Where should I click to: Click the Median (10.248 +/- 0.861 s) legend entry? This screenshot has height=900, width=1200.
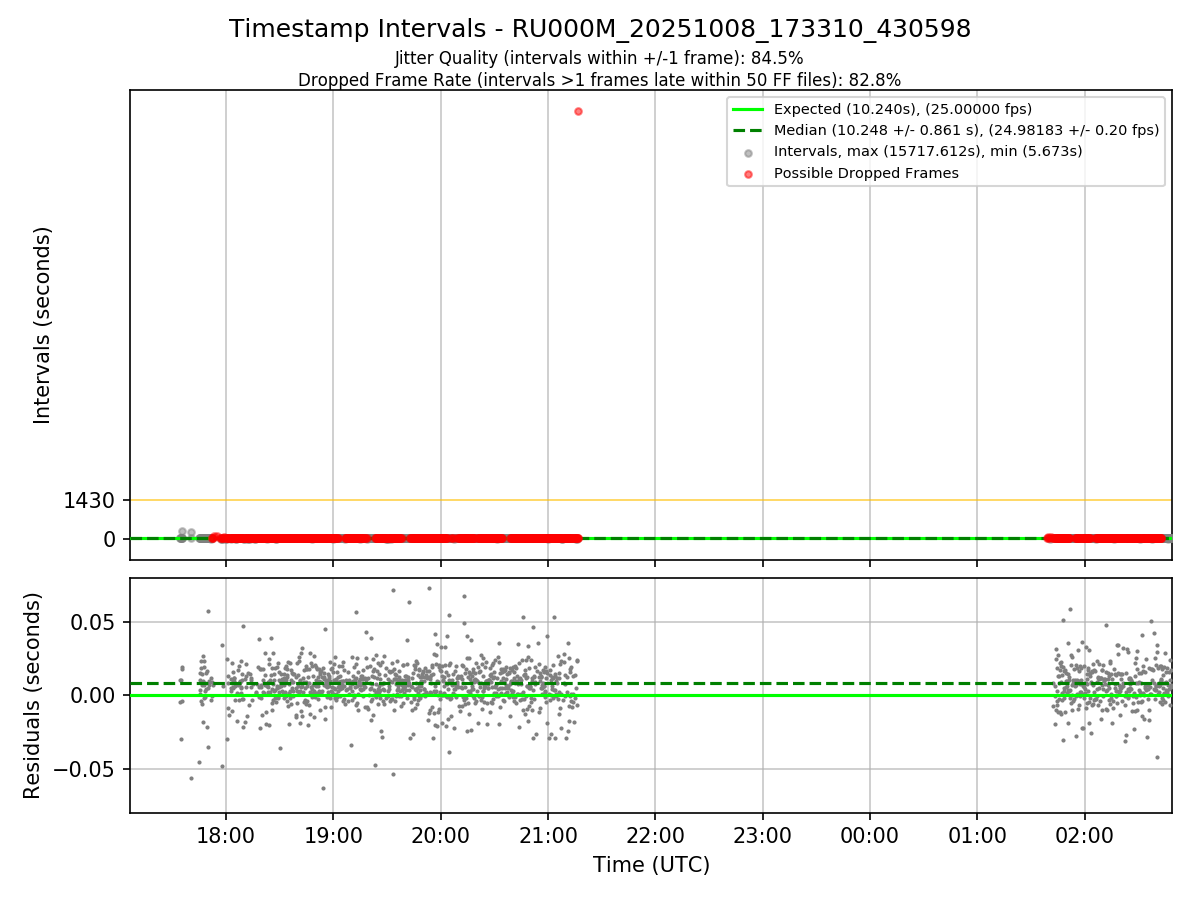(966, 130)
